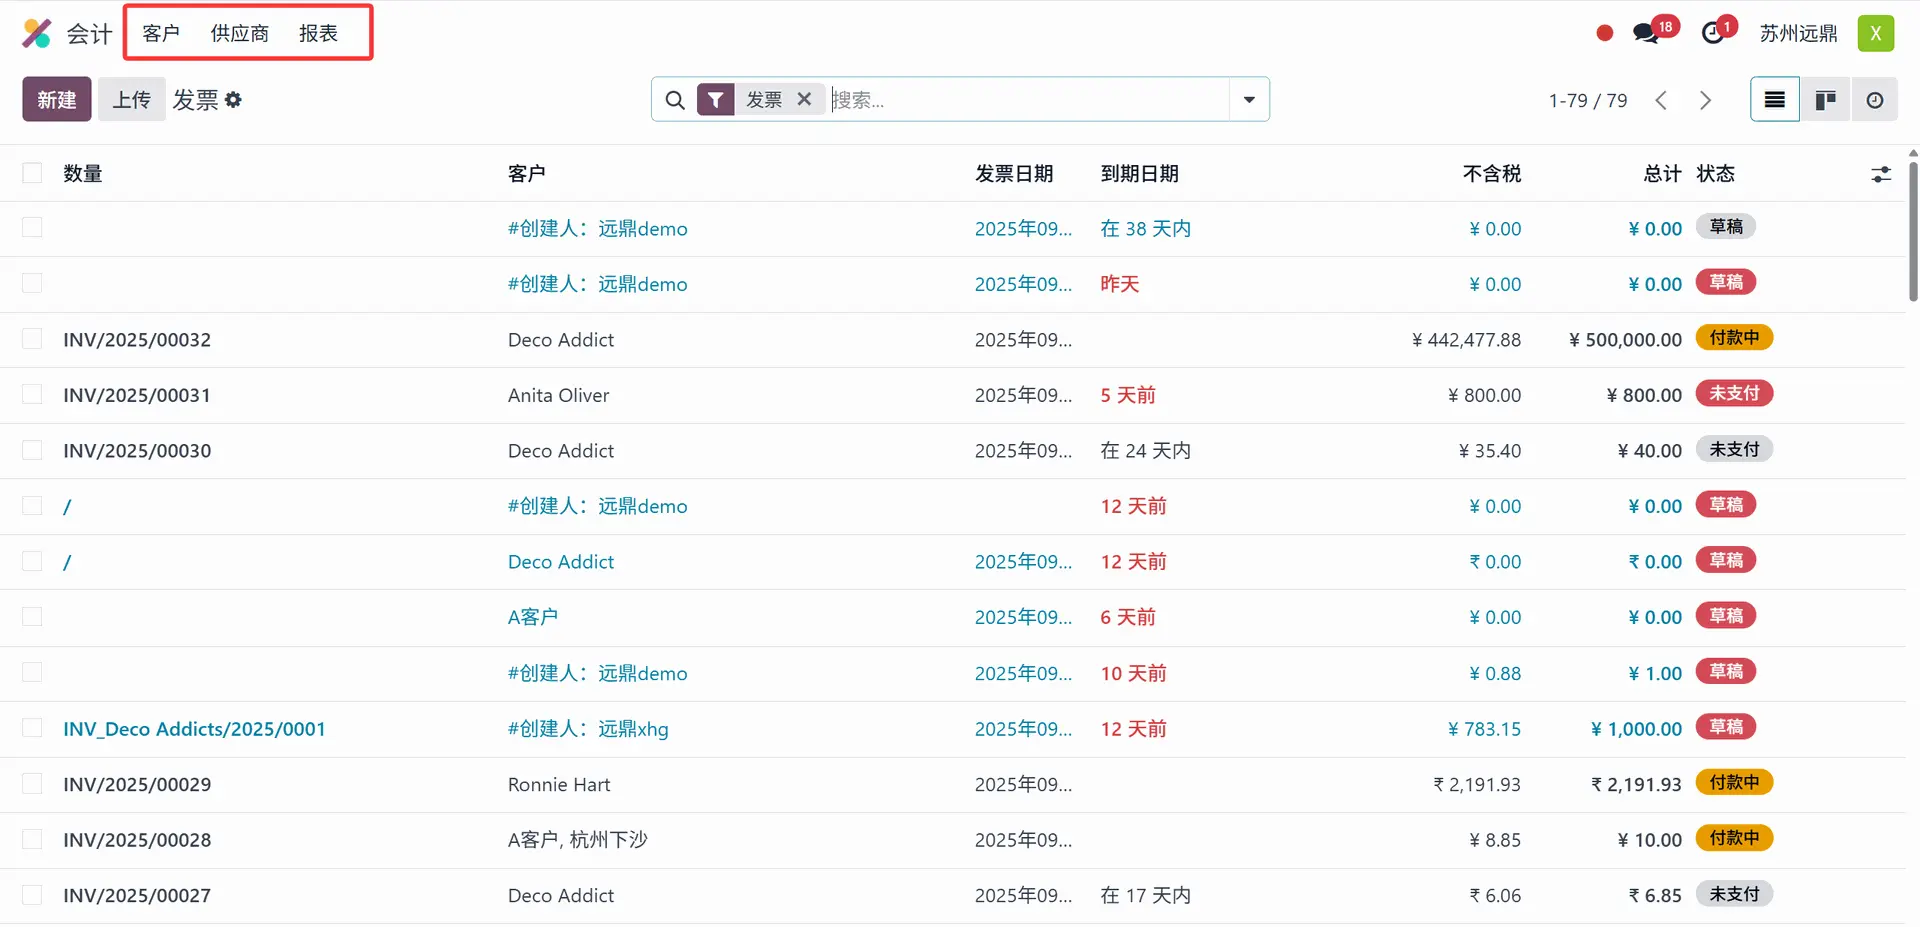The width and height of the screenshot is (1920, 927).
Task: Switch to activity clock view
Action: (1875, 100)
